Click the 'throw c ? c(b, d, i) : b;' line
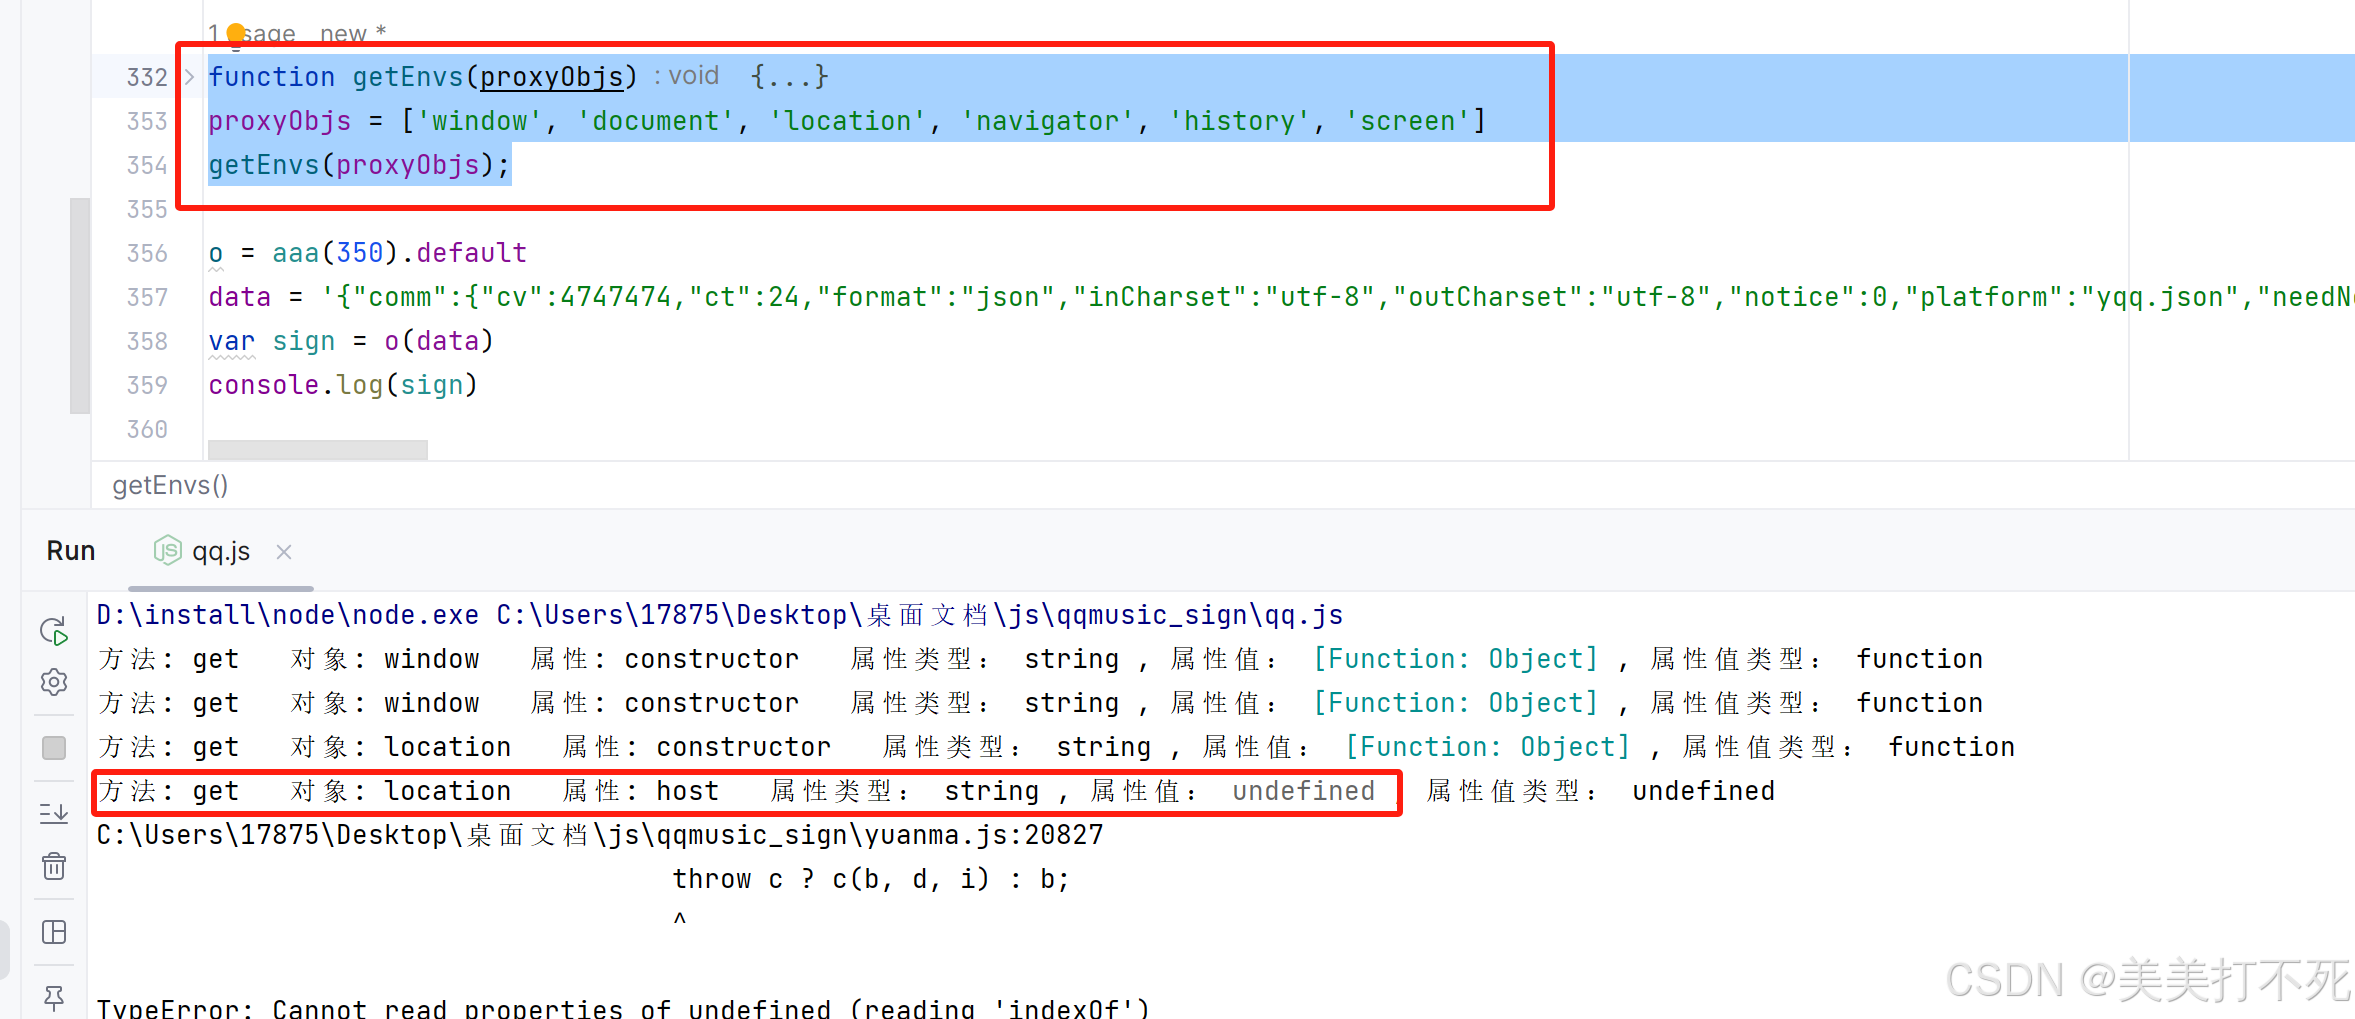The height and width of the screenshot is (1019, 2355). (x=870, y=878)
